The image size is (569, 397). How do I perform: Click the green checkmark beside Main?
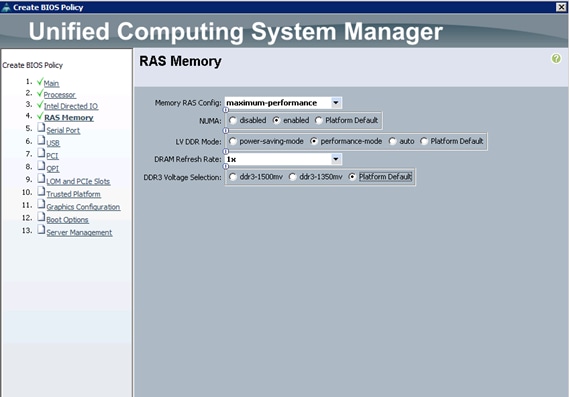(x=40, y=82)
